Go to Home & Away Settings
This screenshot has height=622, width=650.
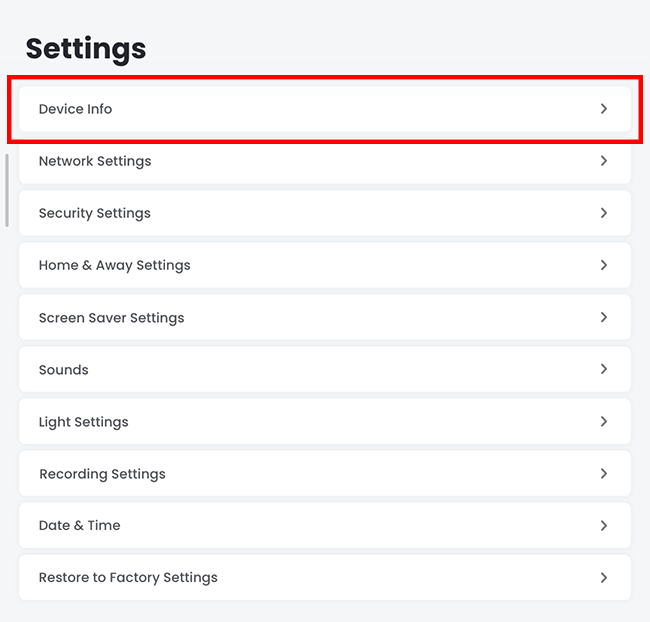(x=114, y=265)
